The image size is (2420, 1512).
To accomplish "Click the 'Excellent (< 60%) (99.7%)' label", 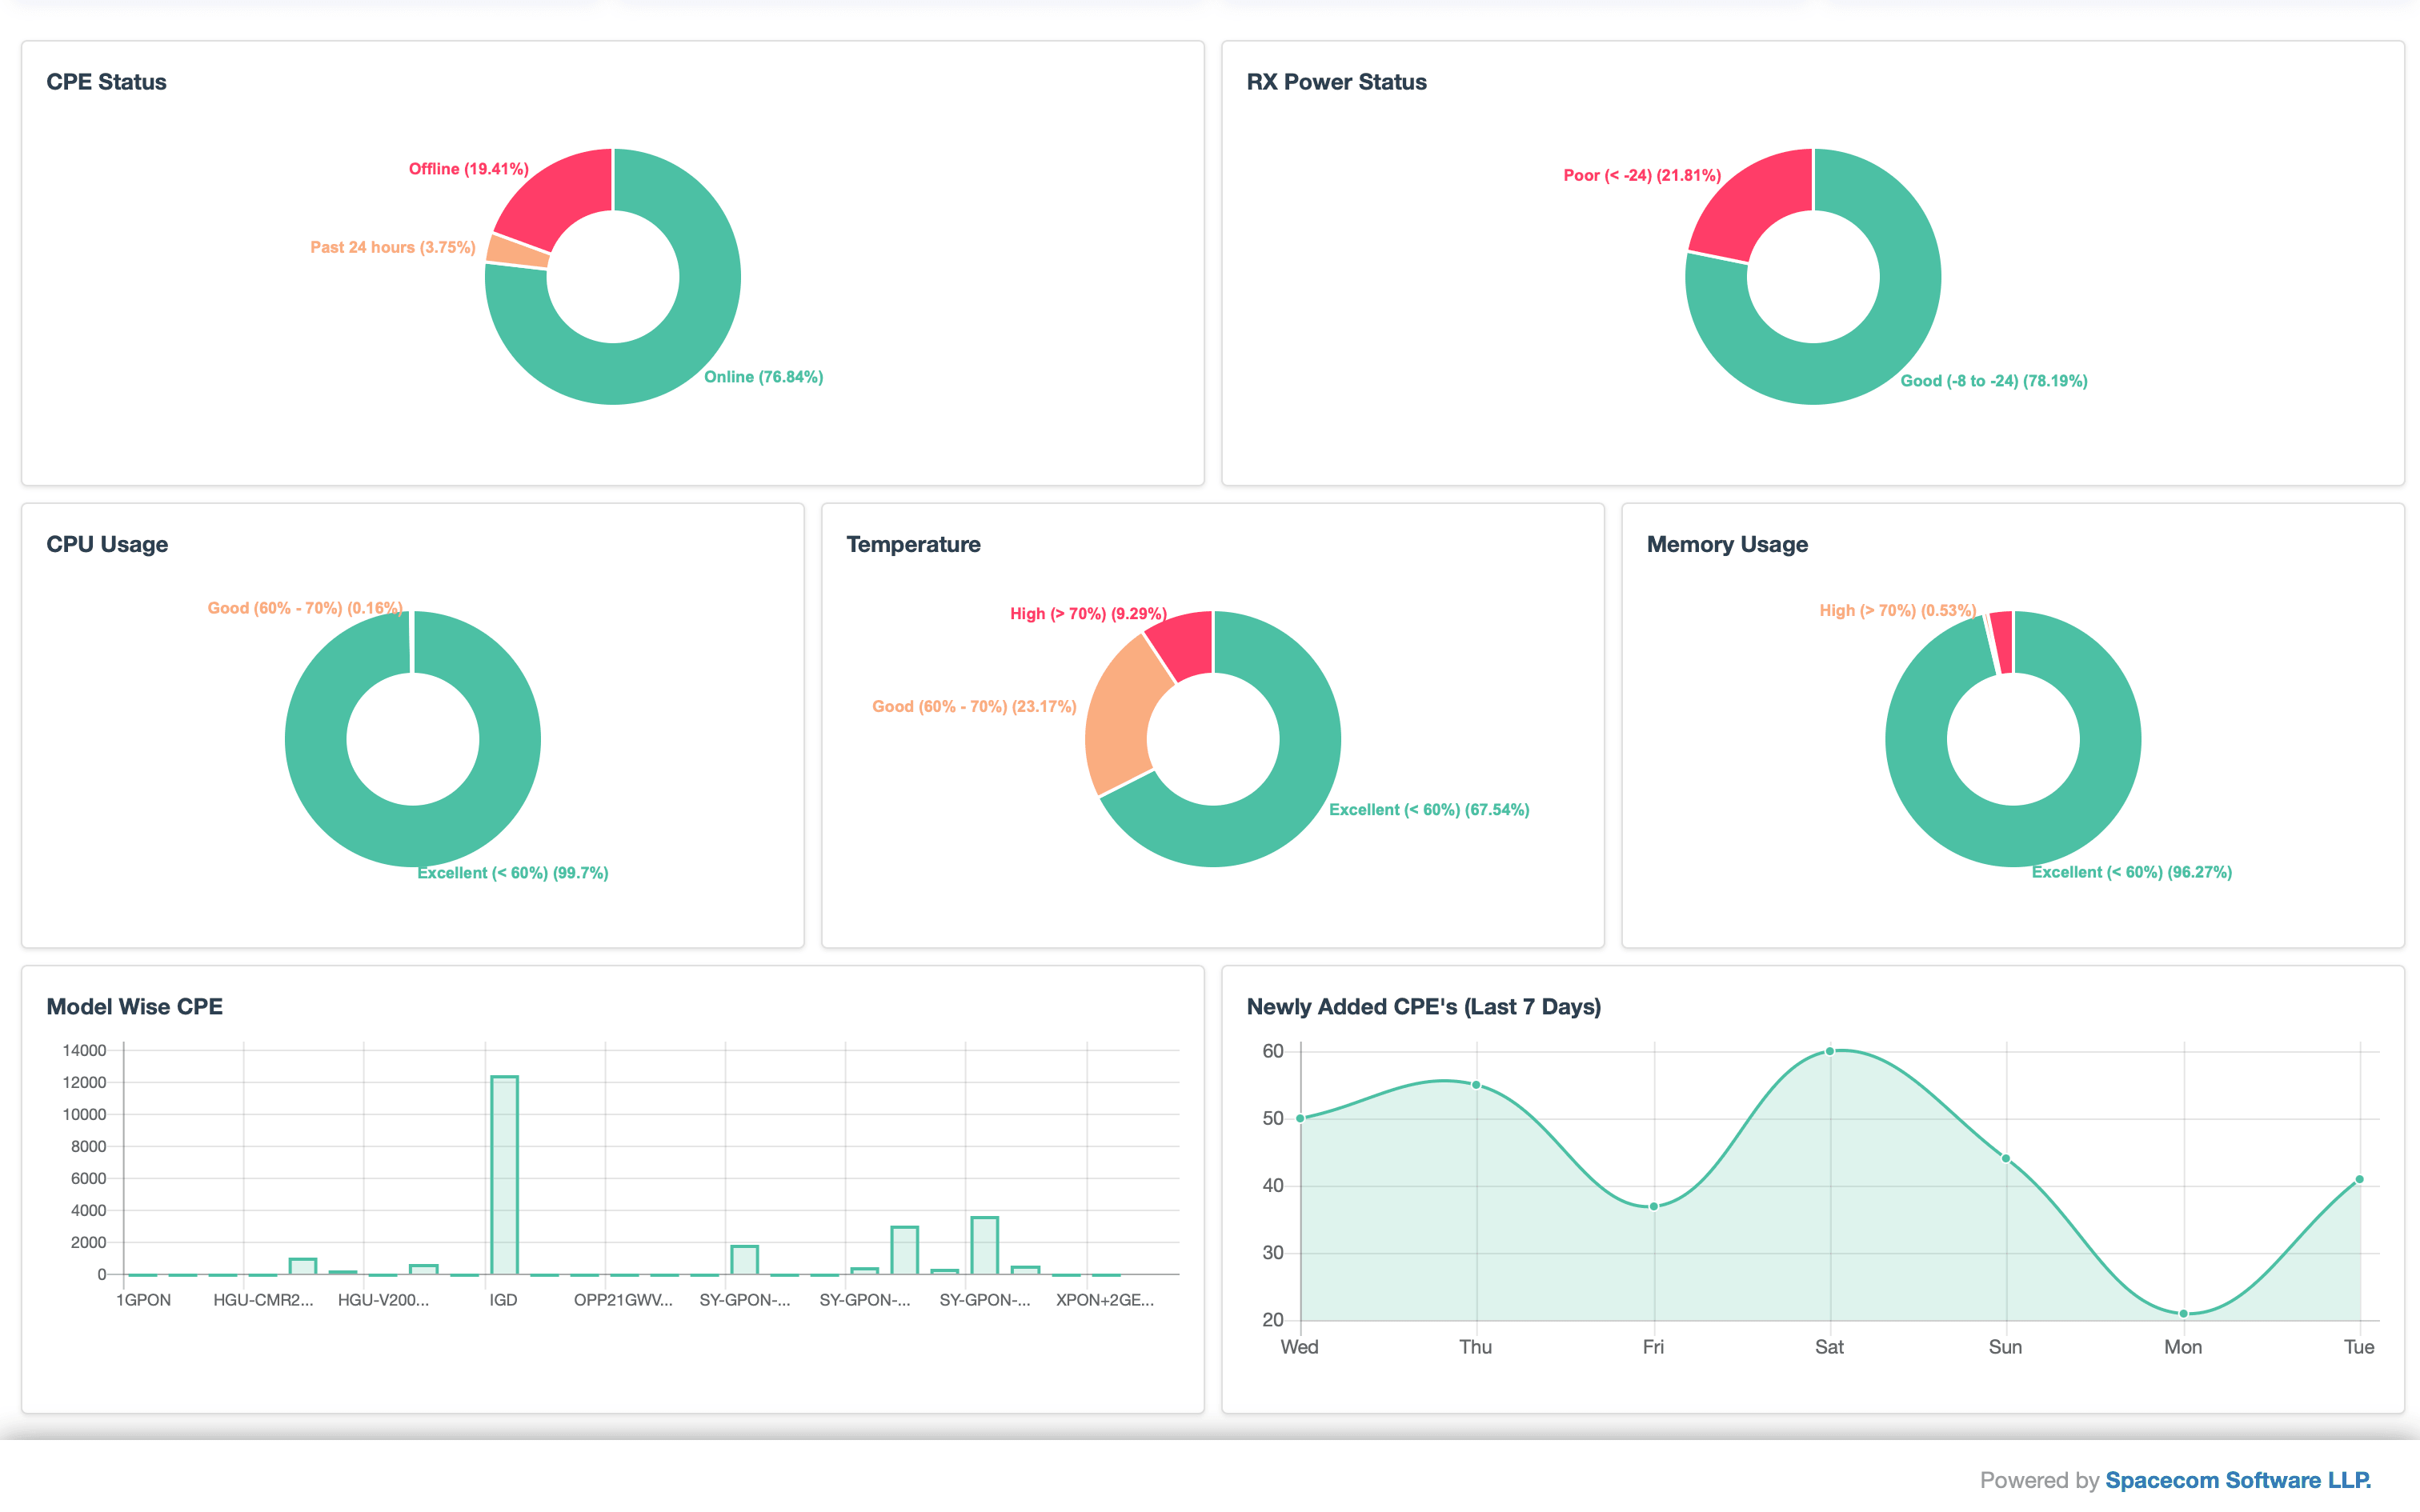I will coord(513,873).
